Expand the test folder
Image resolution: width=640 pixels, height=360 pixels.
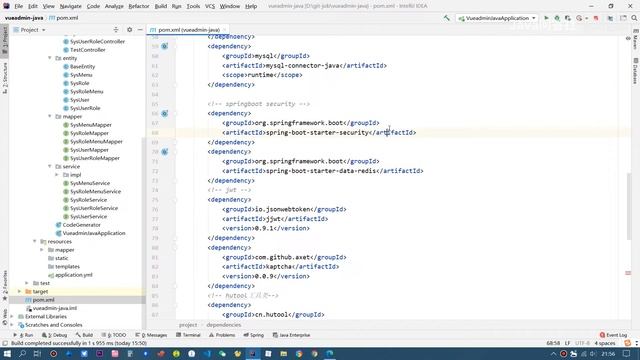point(27,283)
